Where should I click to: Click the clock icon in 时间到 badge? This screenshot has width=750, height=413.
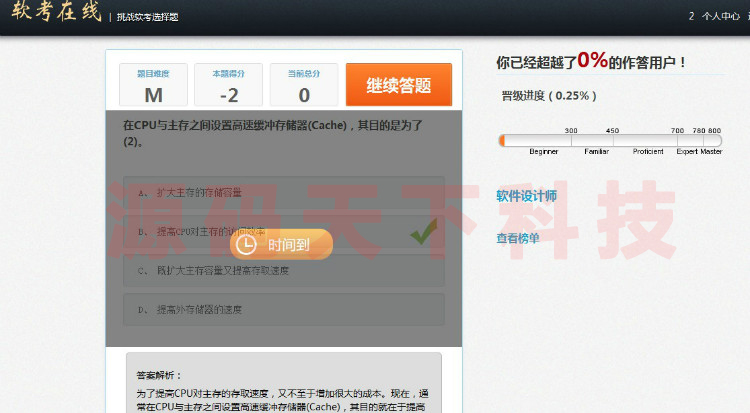pos(246,245)
